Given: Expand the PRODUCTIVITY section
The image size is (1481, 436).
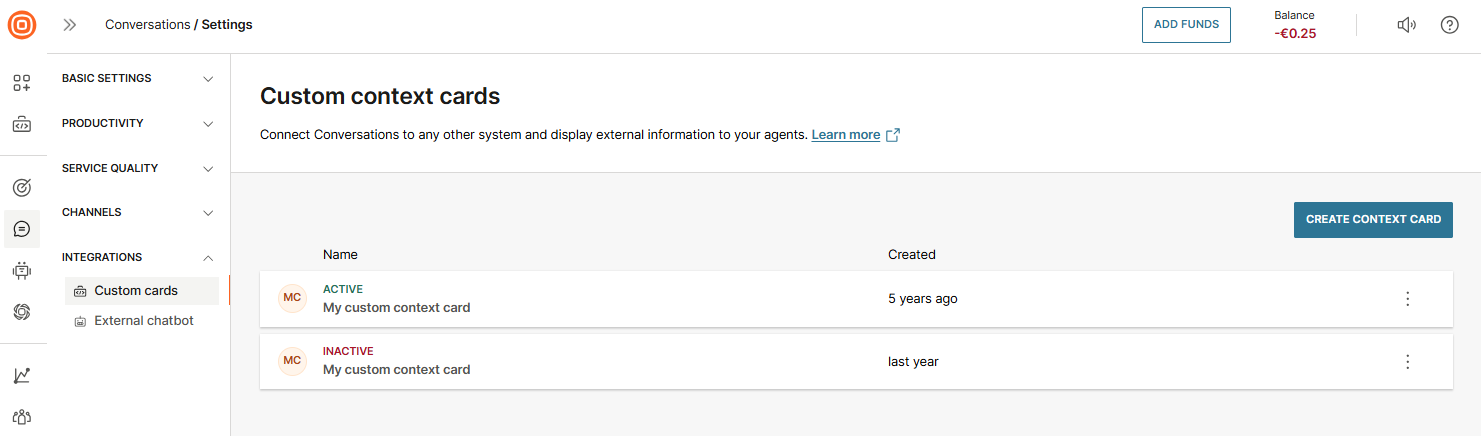Looking at the screenshot, I should click(138, 124).
